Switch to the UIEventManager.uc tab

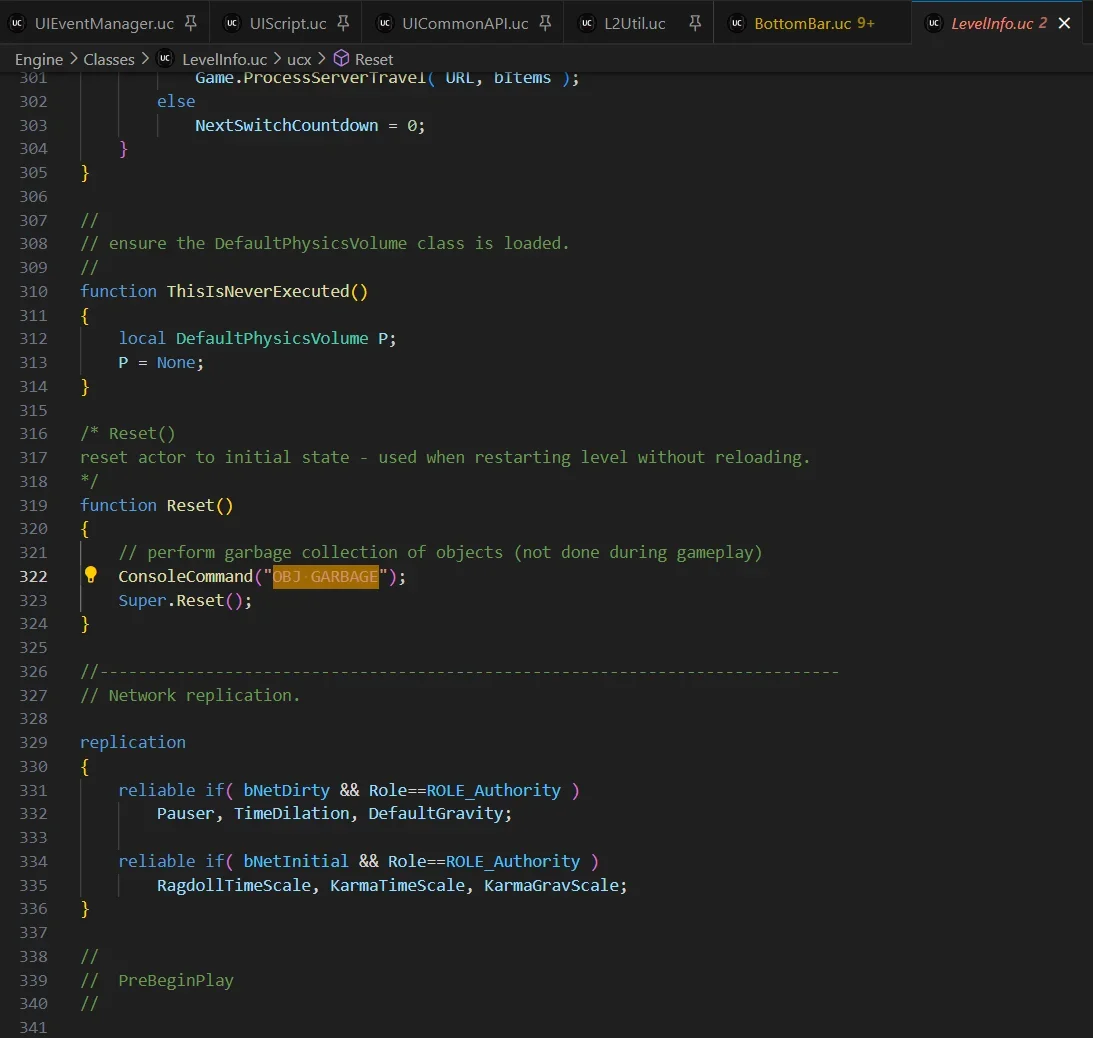104,23
